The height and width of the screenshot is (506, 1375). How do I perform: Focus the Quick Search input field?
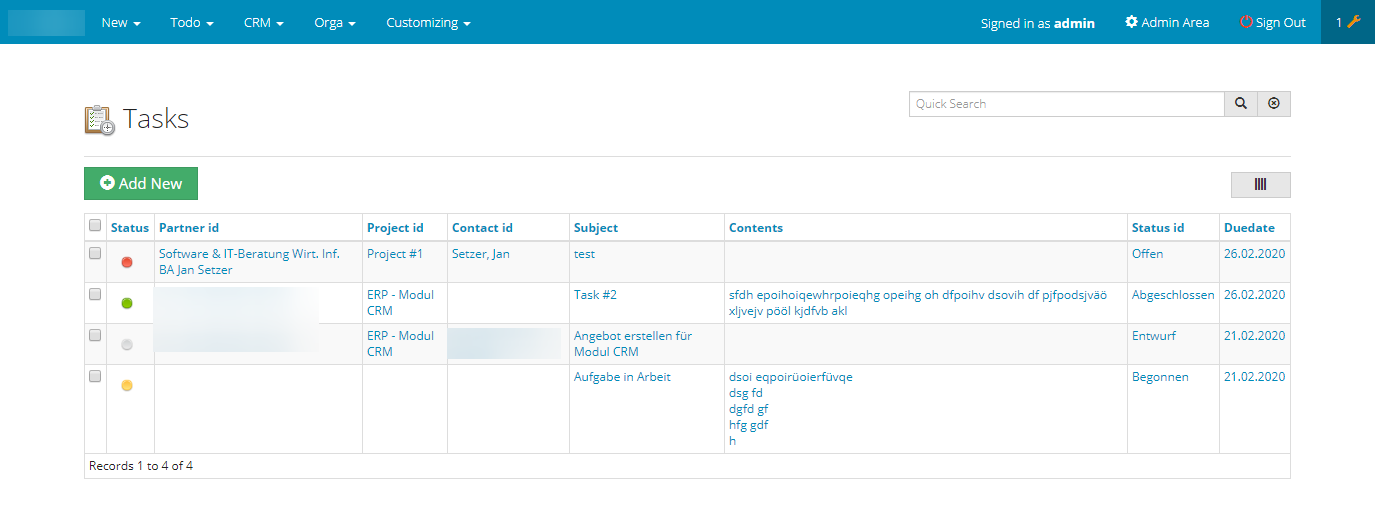tap(1066, 104)
